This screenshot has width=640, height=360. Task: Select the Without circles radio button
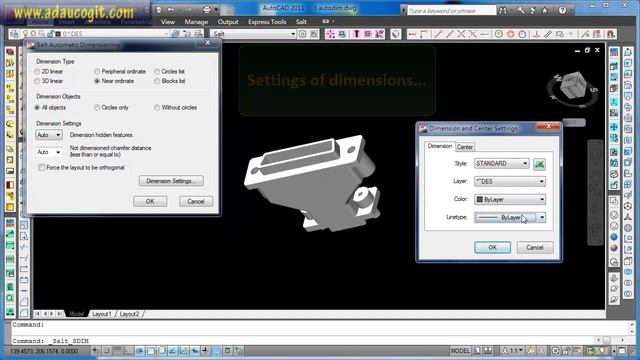(x=157, y=108)
